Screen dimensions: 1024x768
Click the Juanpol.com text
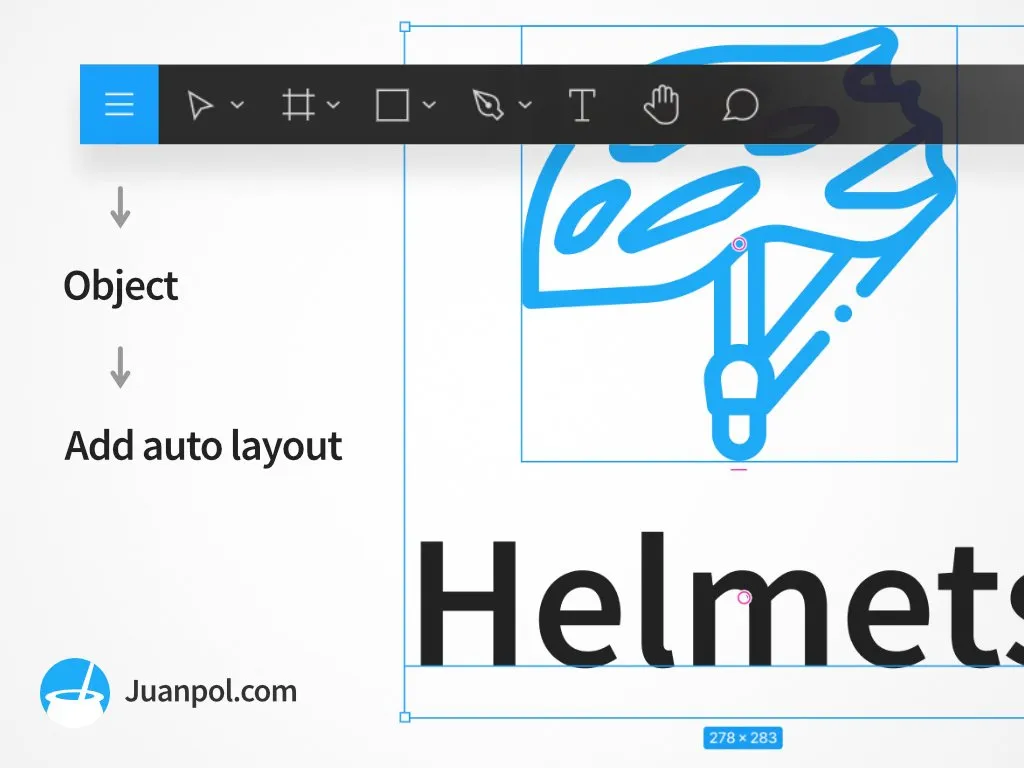click(x=211, y=691)
